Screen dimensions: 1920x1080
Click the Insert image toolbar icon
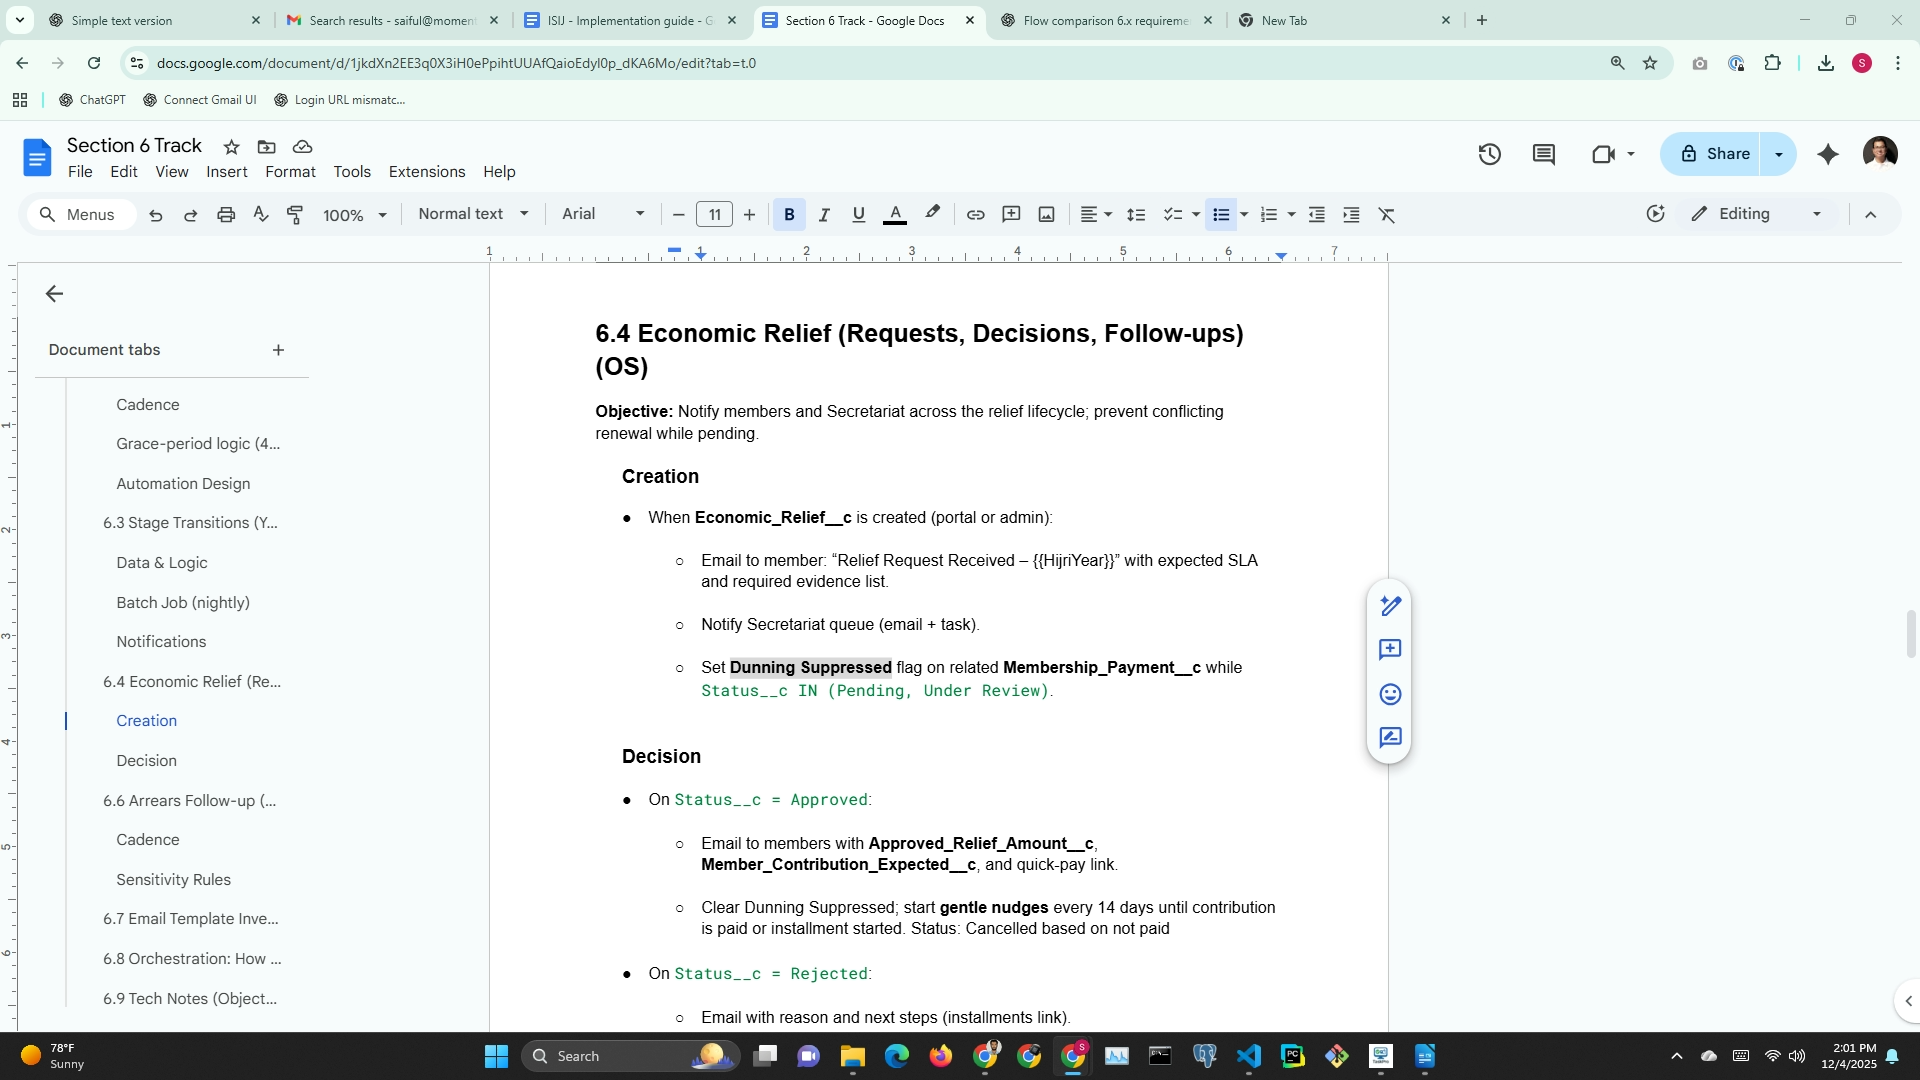click(x=1046, y=215)
